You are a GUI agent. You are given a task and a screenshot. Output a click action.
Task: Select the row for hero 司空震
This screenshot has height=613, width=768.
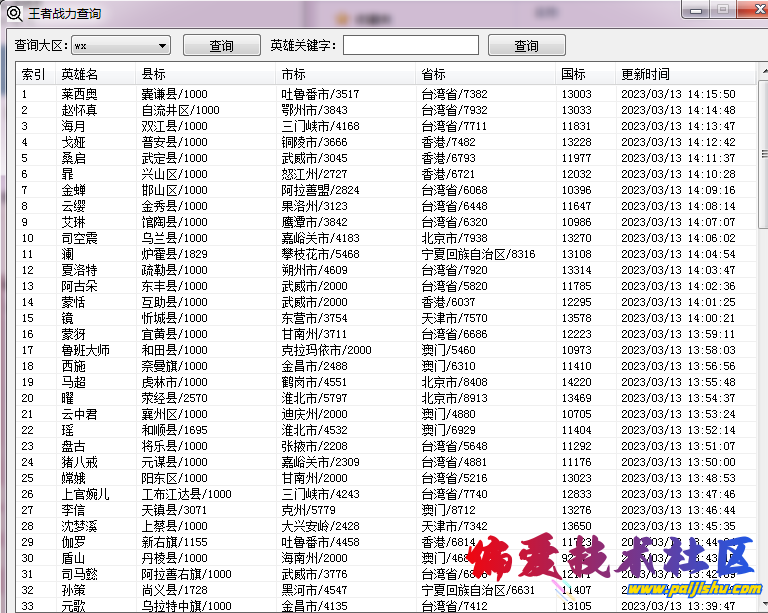(80, 238)
